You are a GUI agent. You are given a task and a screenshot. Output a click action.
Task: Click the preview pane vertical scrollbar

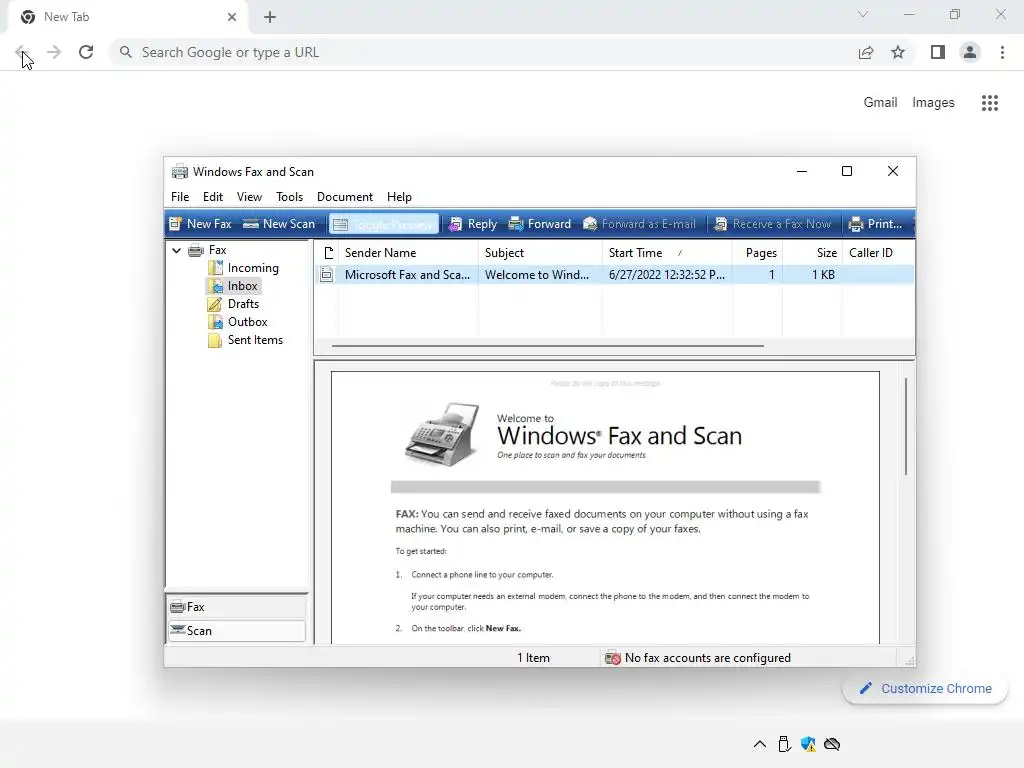pos(906,426)
